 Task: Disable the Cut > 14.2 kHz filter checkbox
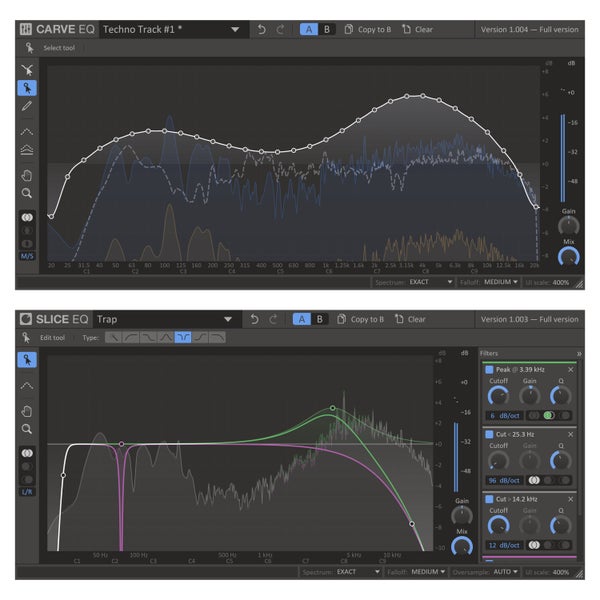(x=489, y=499)
